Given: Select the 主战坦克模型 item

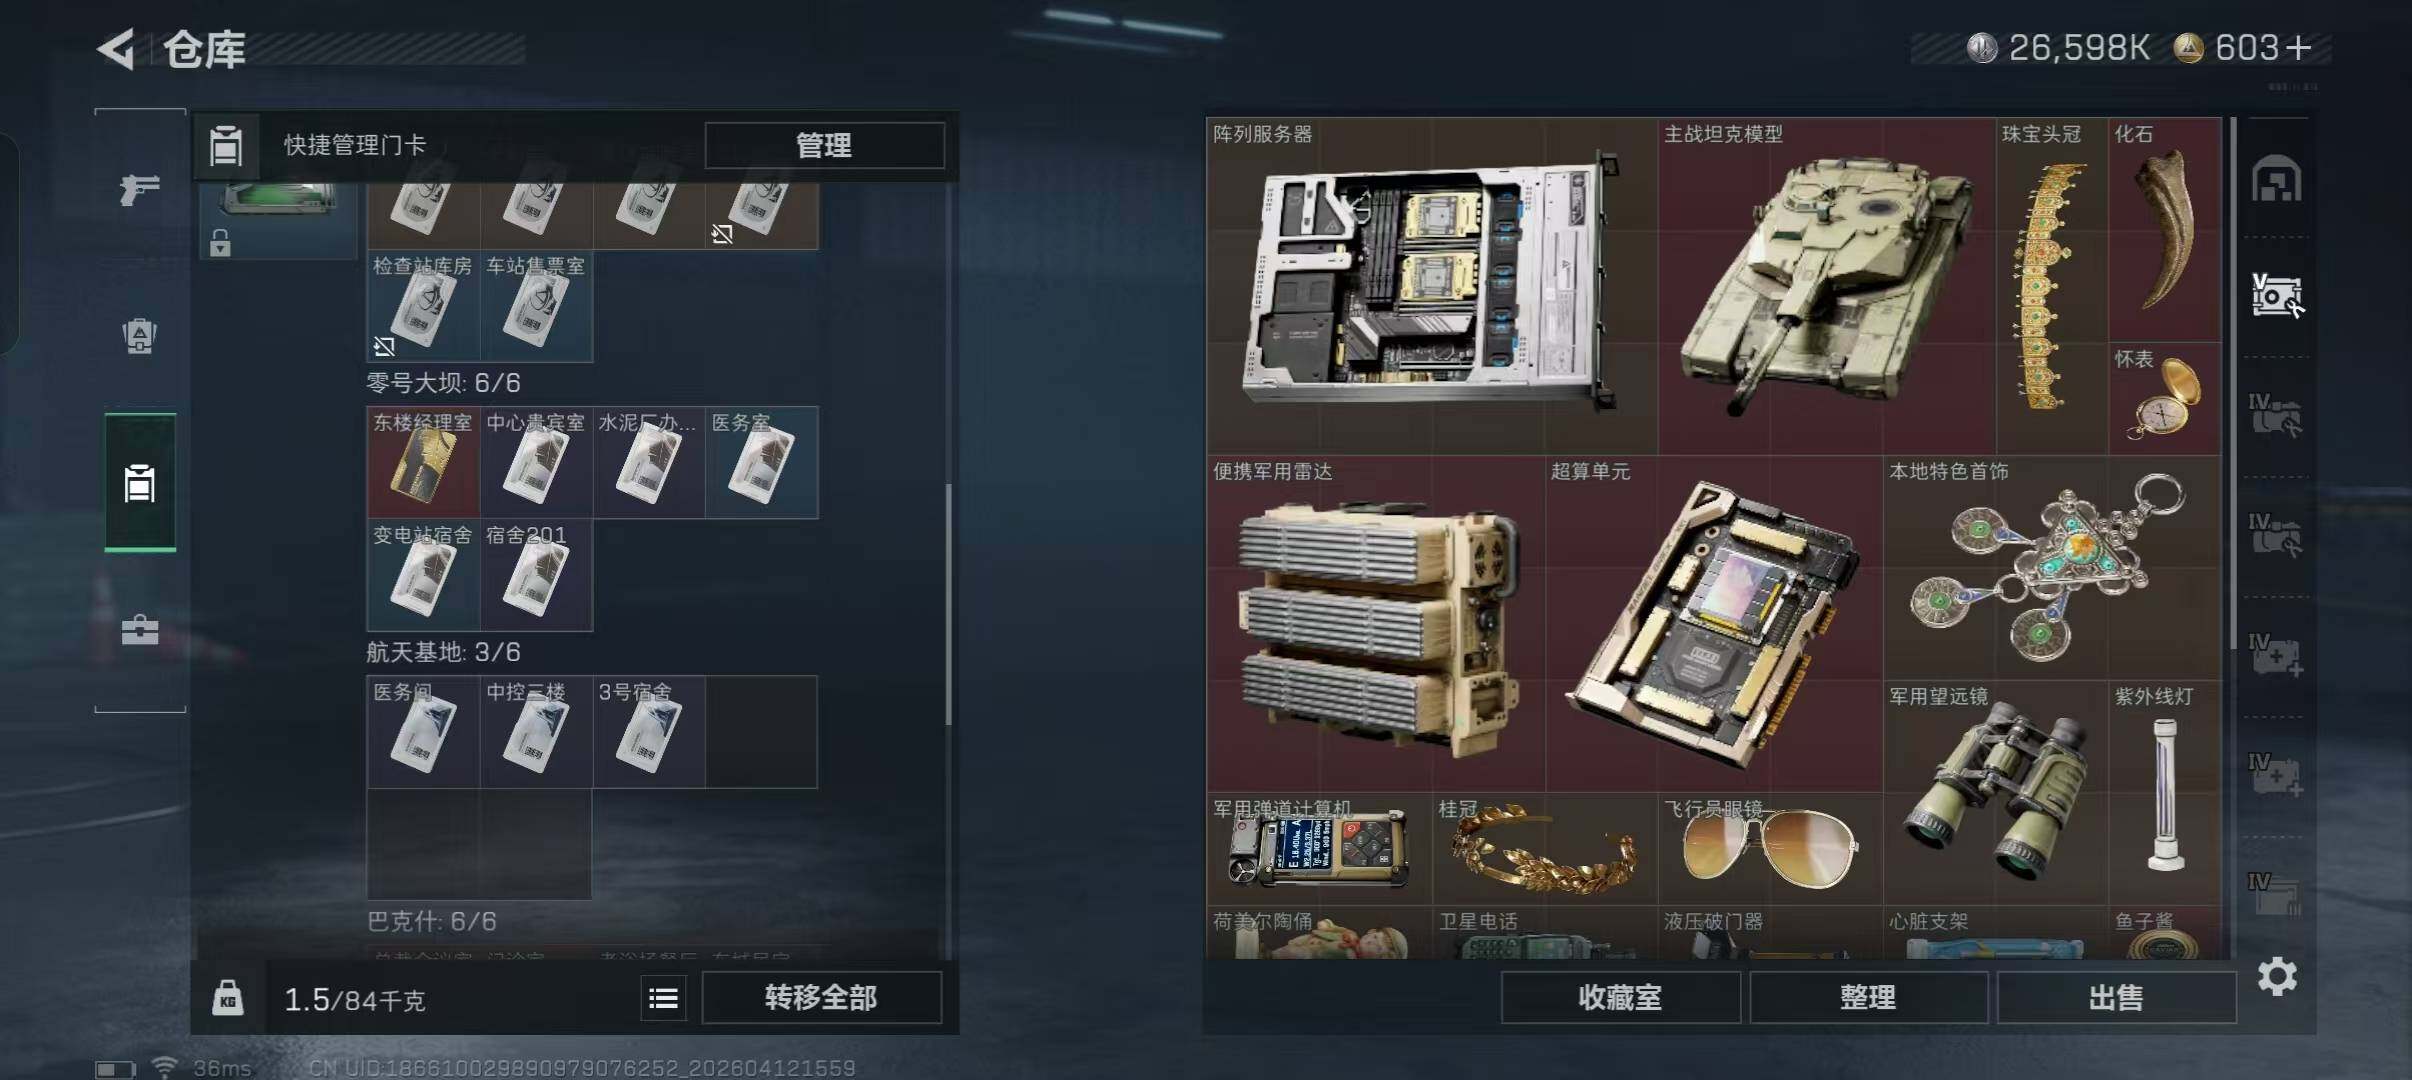Looking at the screenshot, I should click(1826, 286).
